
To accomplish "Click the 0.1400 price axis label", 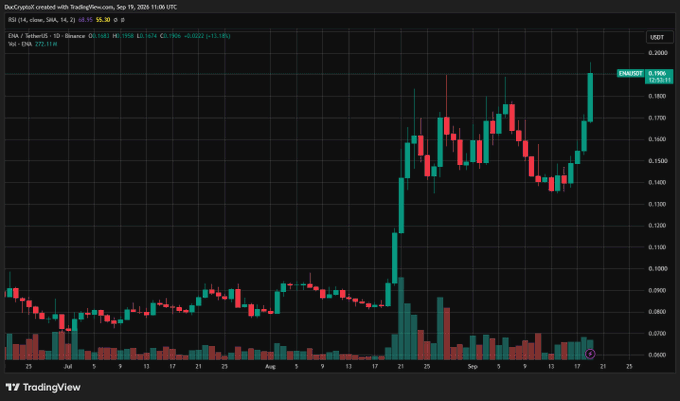I will coord(657,183).
